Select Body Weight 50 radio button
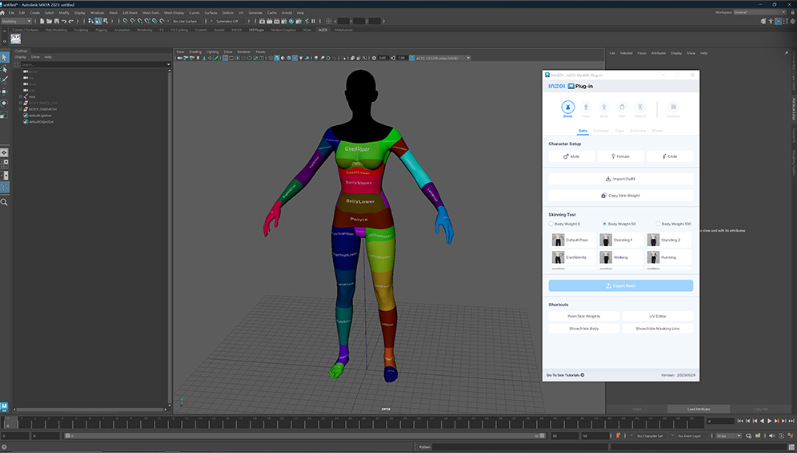 605,224
